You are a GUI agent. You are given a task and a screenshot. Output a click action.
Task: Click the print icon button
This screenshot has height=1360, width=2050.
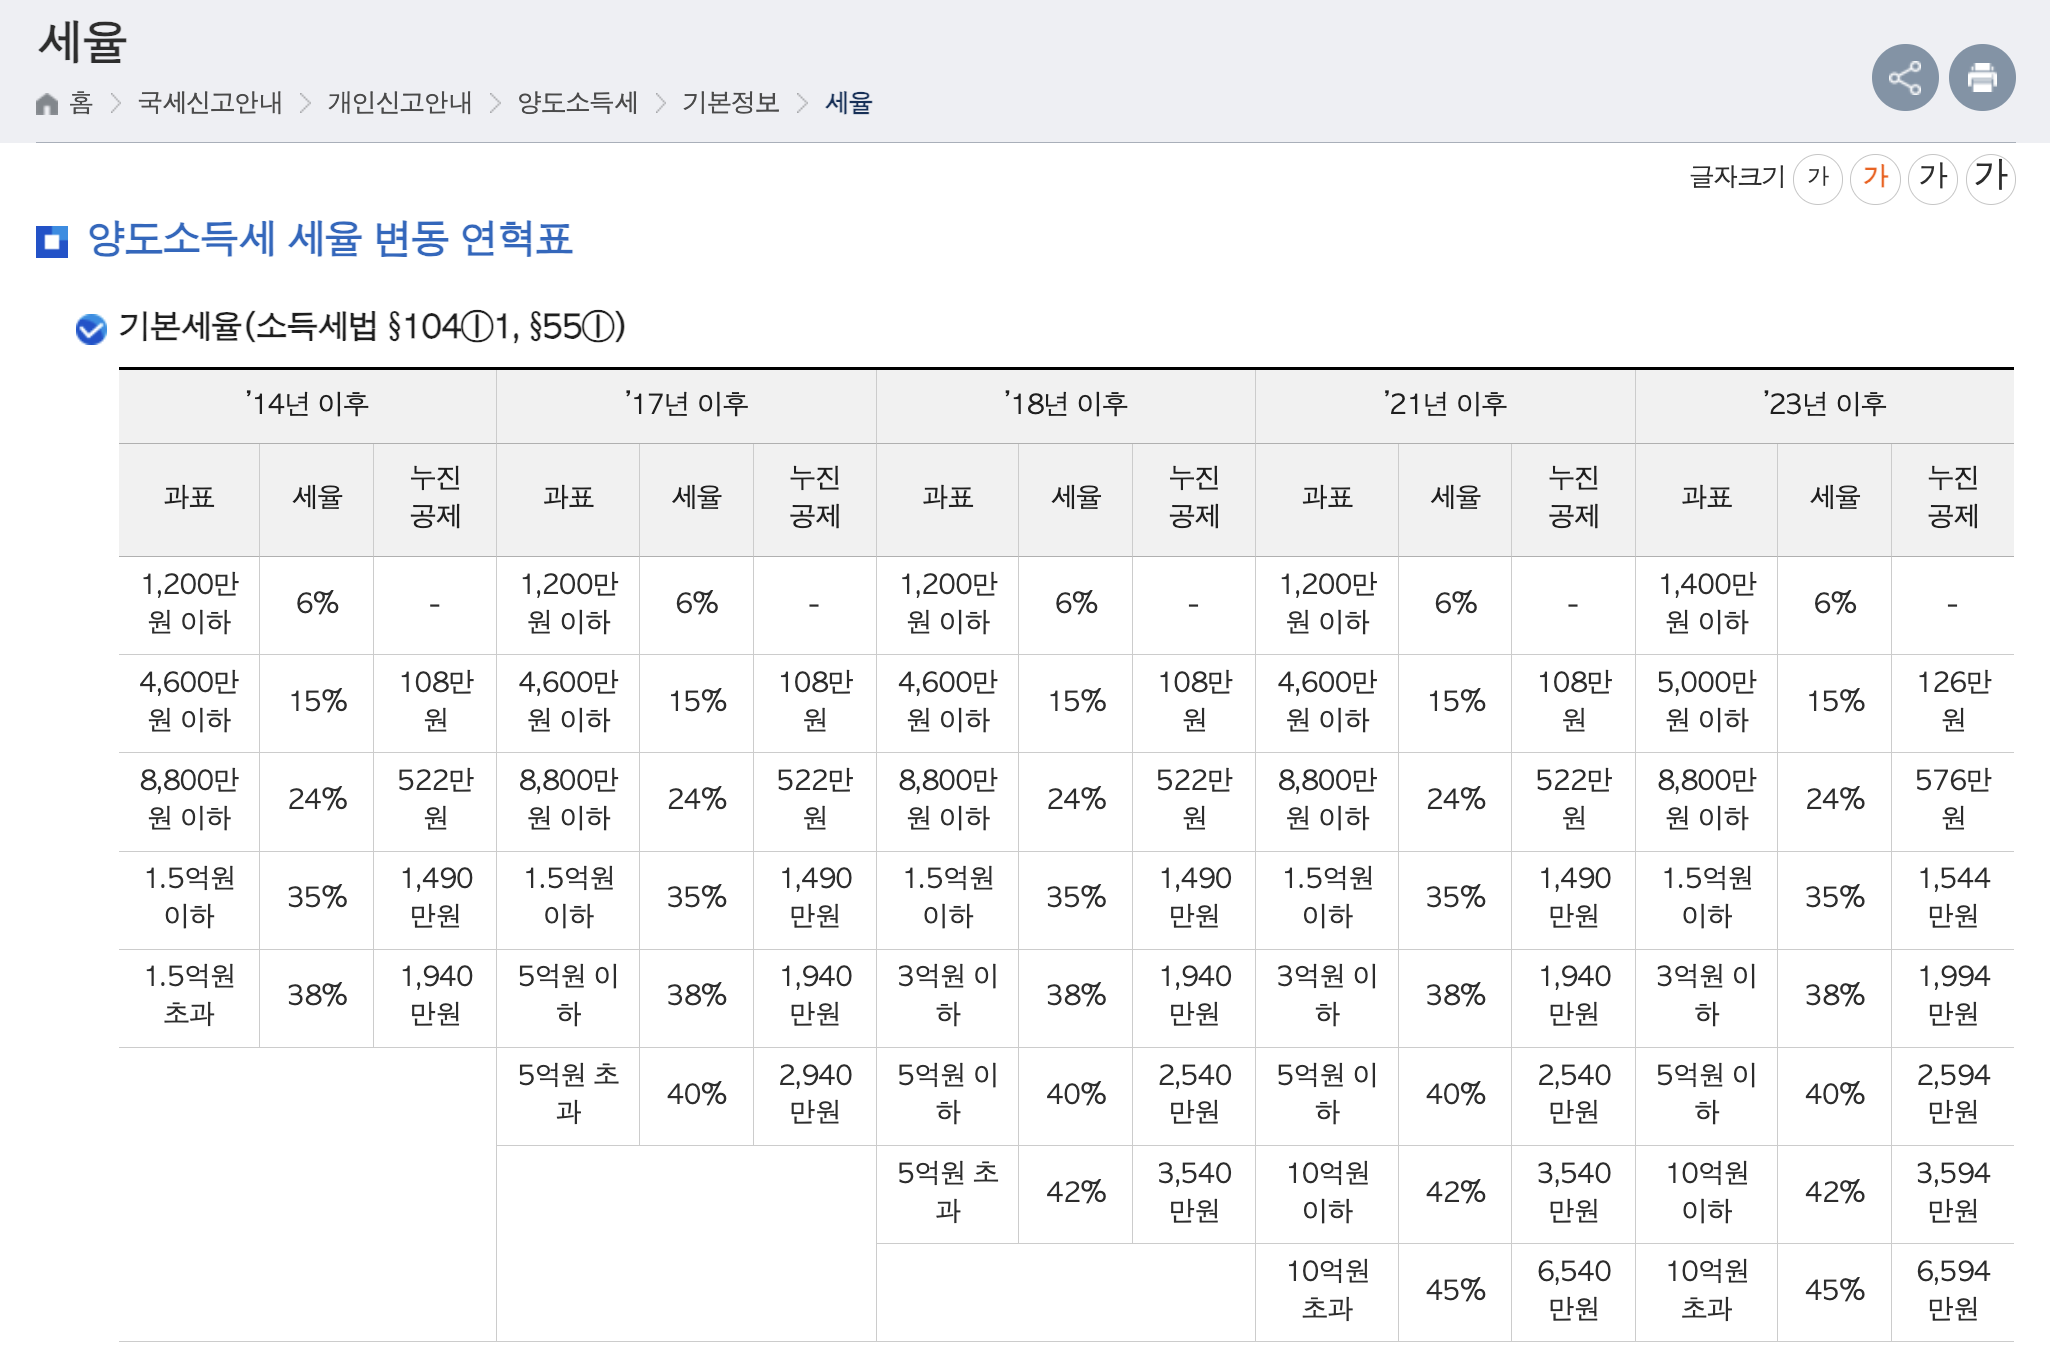tap(1981, 78)
